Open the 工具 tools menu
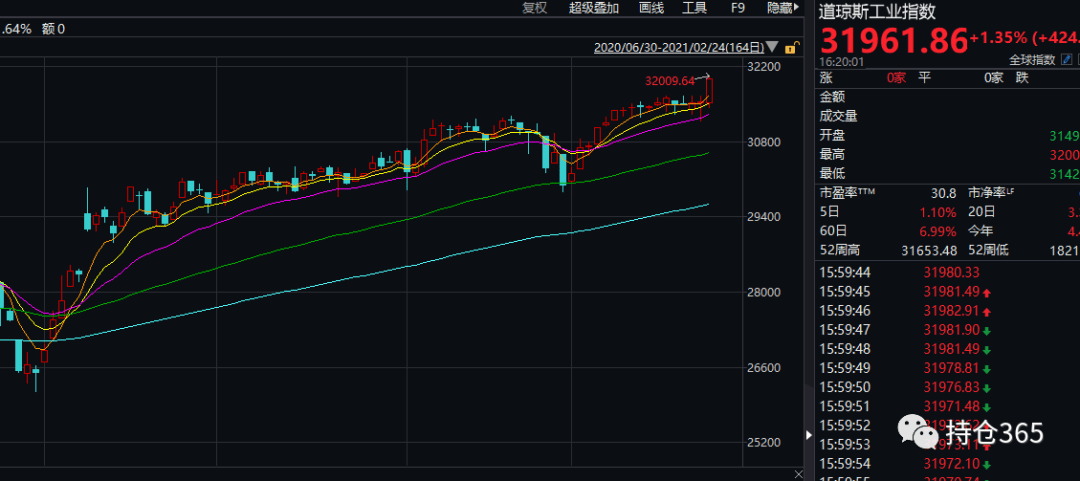This screenshot has height=481, width=1080. (x=694, y=8)
